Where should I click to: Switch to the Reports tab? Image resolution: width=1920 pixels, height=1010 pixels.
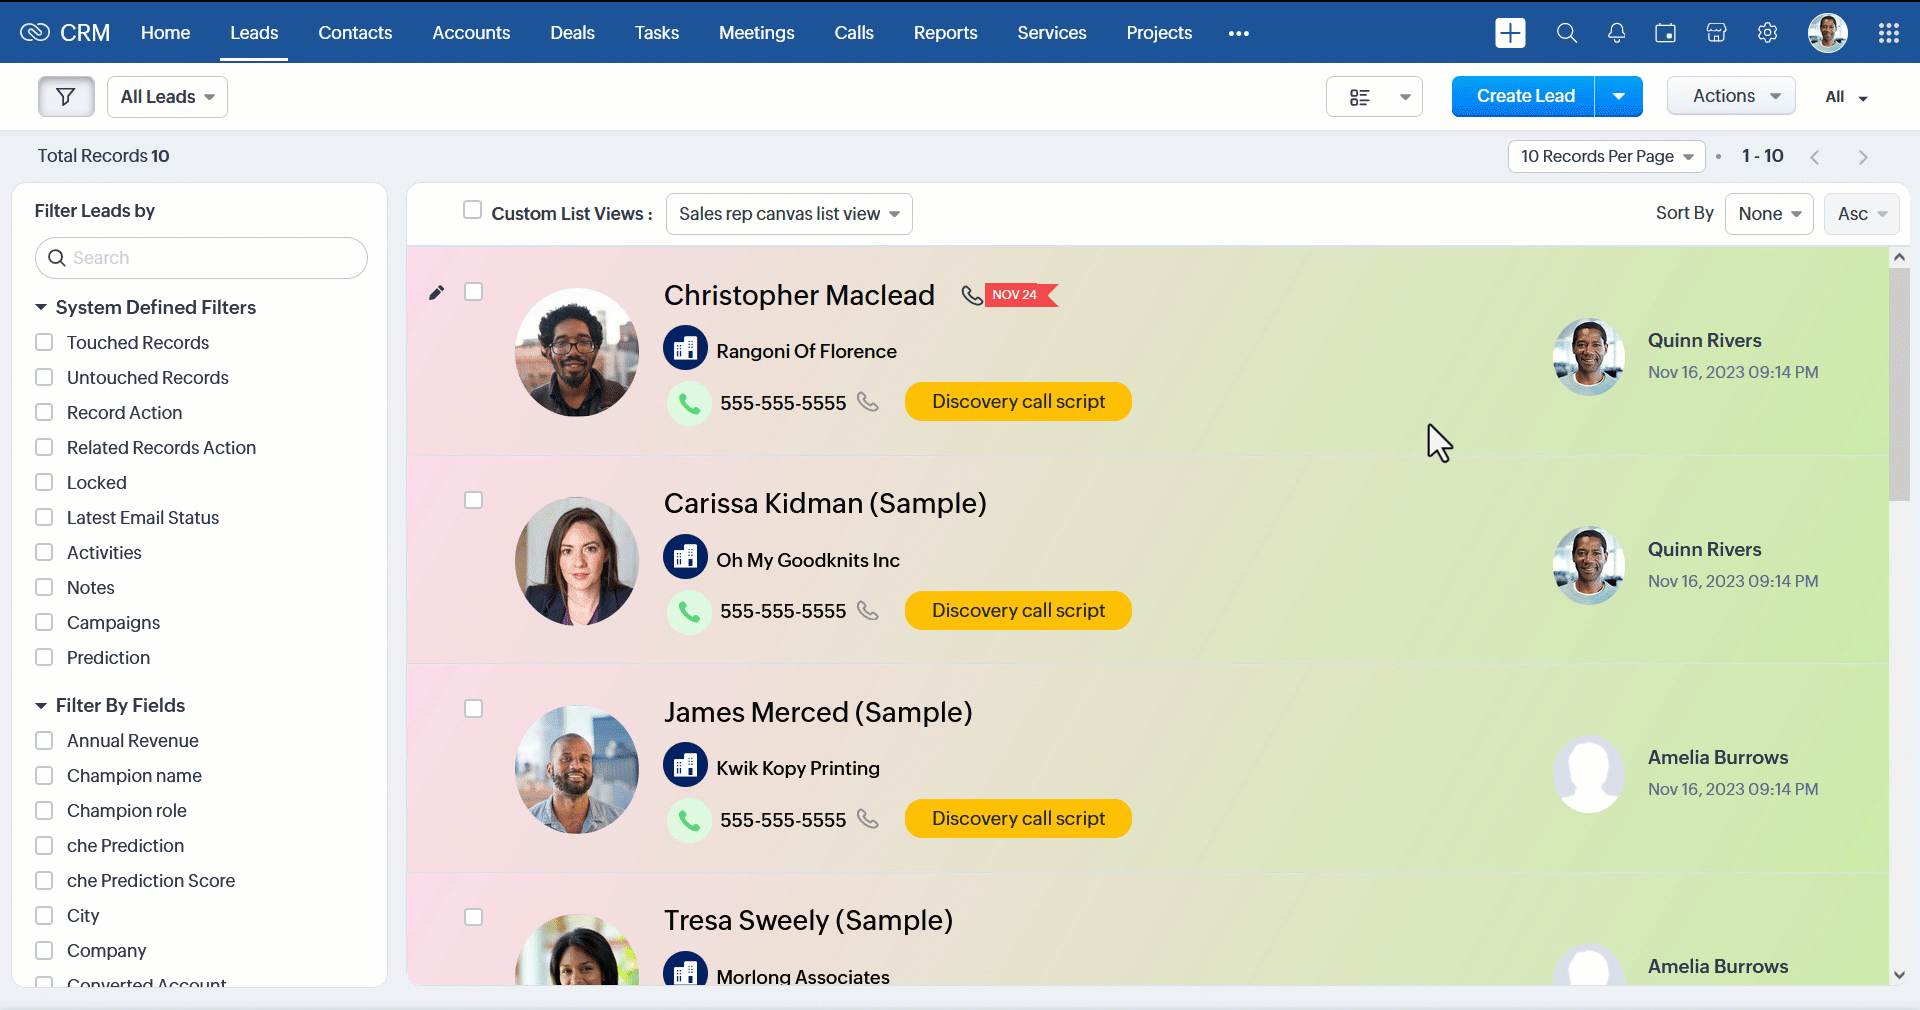[945, 33]
